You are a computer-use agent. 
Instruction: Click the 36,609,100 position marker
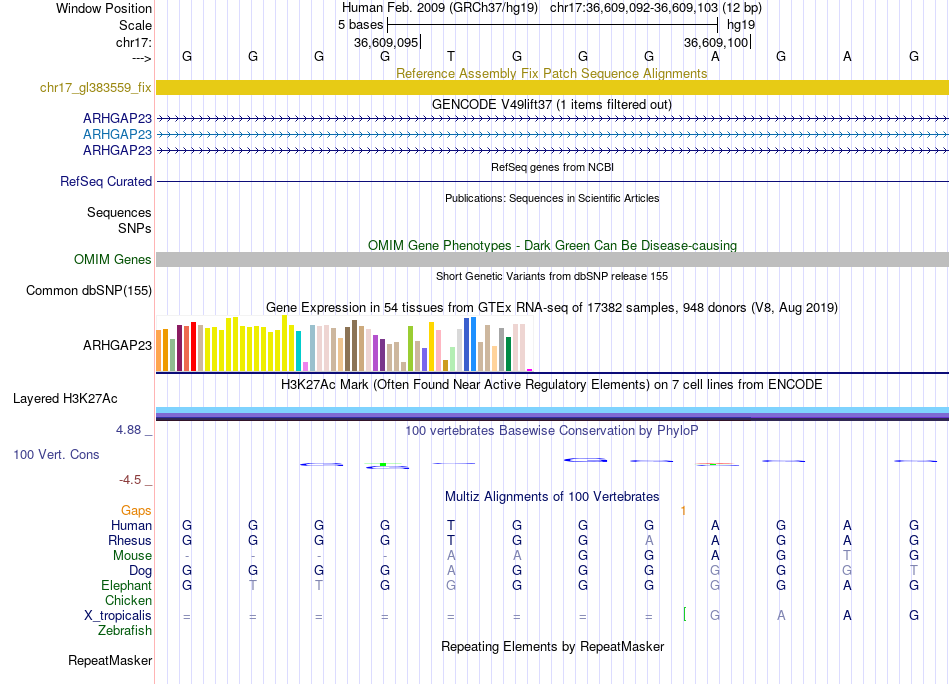716,42
